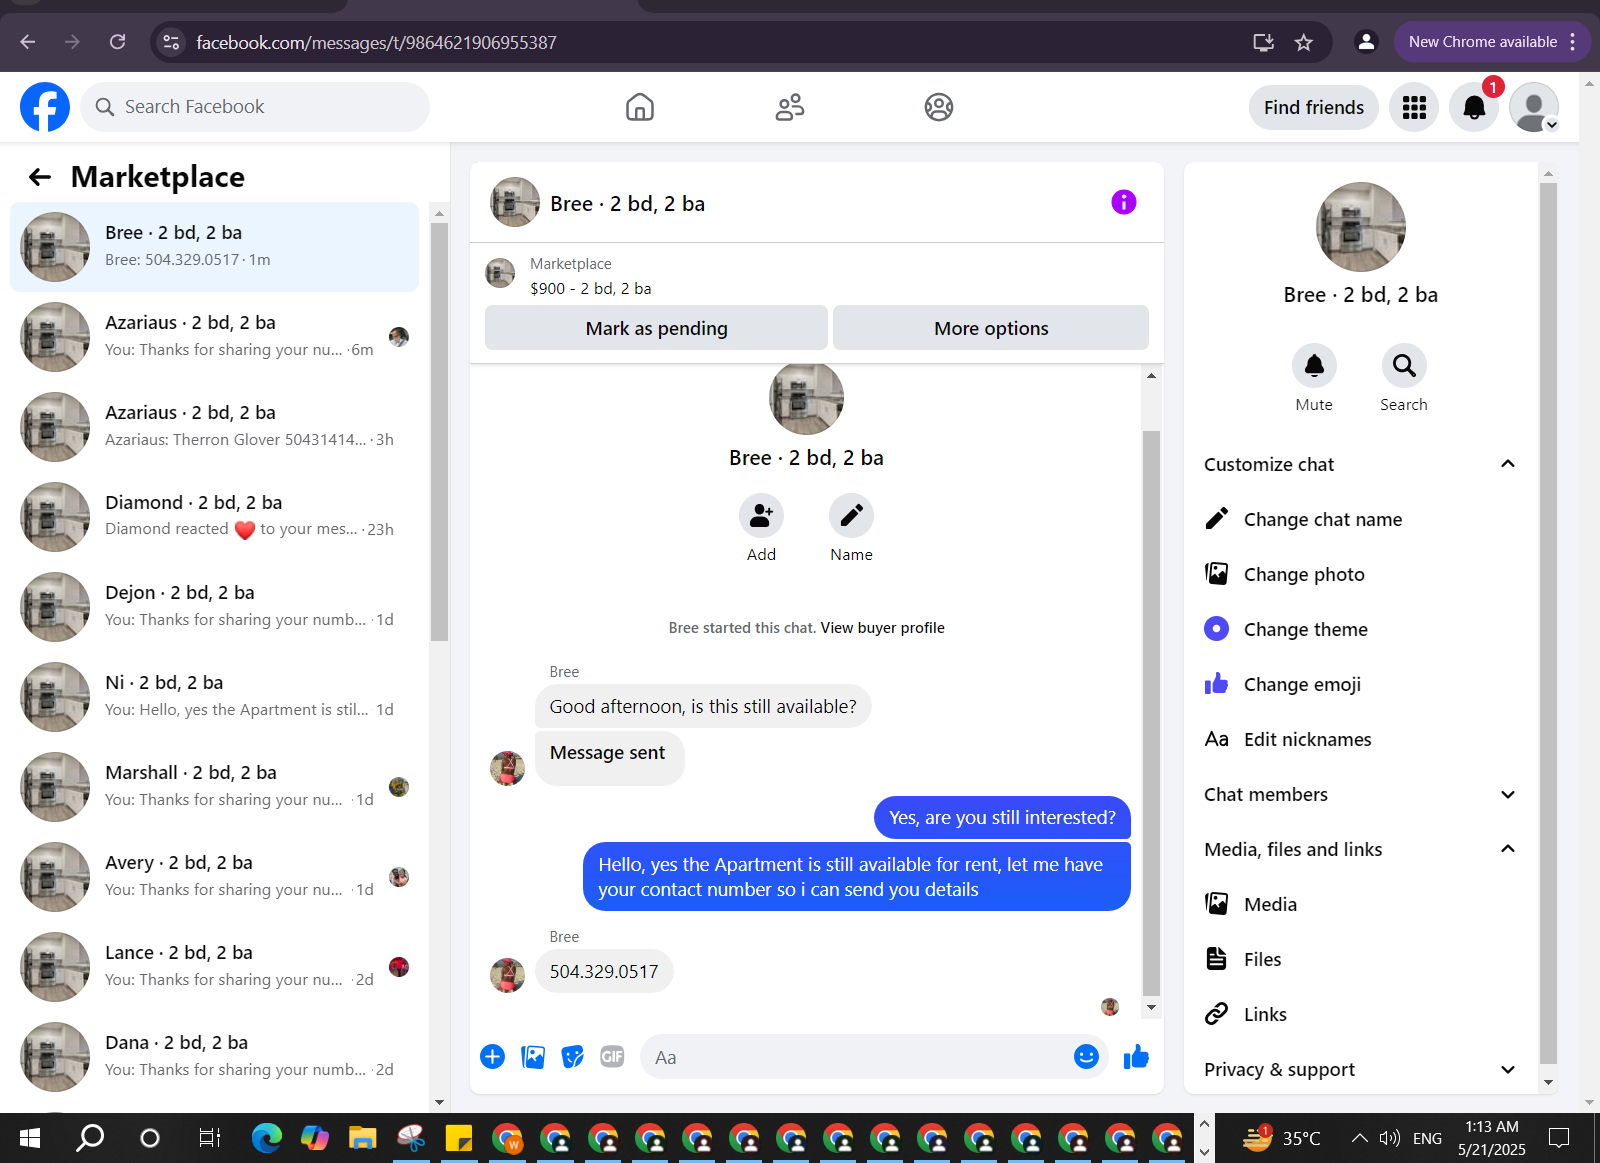Collapse the Customize chat section

coord(1360,464)
